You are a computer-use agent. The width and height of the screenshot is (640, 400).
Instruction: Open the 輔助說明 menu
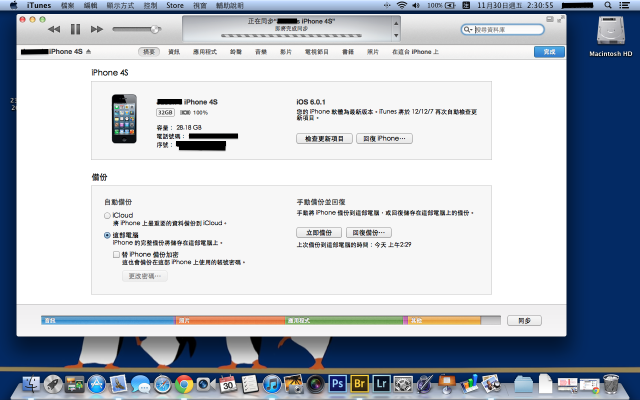pyautogui.click(x=229, y=5)
